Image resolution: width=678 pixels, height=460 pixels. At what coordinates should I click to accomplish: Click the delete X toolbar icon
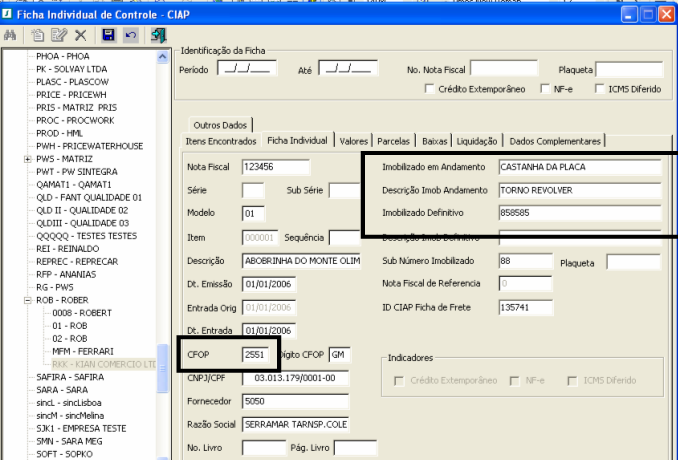click(80, 35)
